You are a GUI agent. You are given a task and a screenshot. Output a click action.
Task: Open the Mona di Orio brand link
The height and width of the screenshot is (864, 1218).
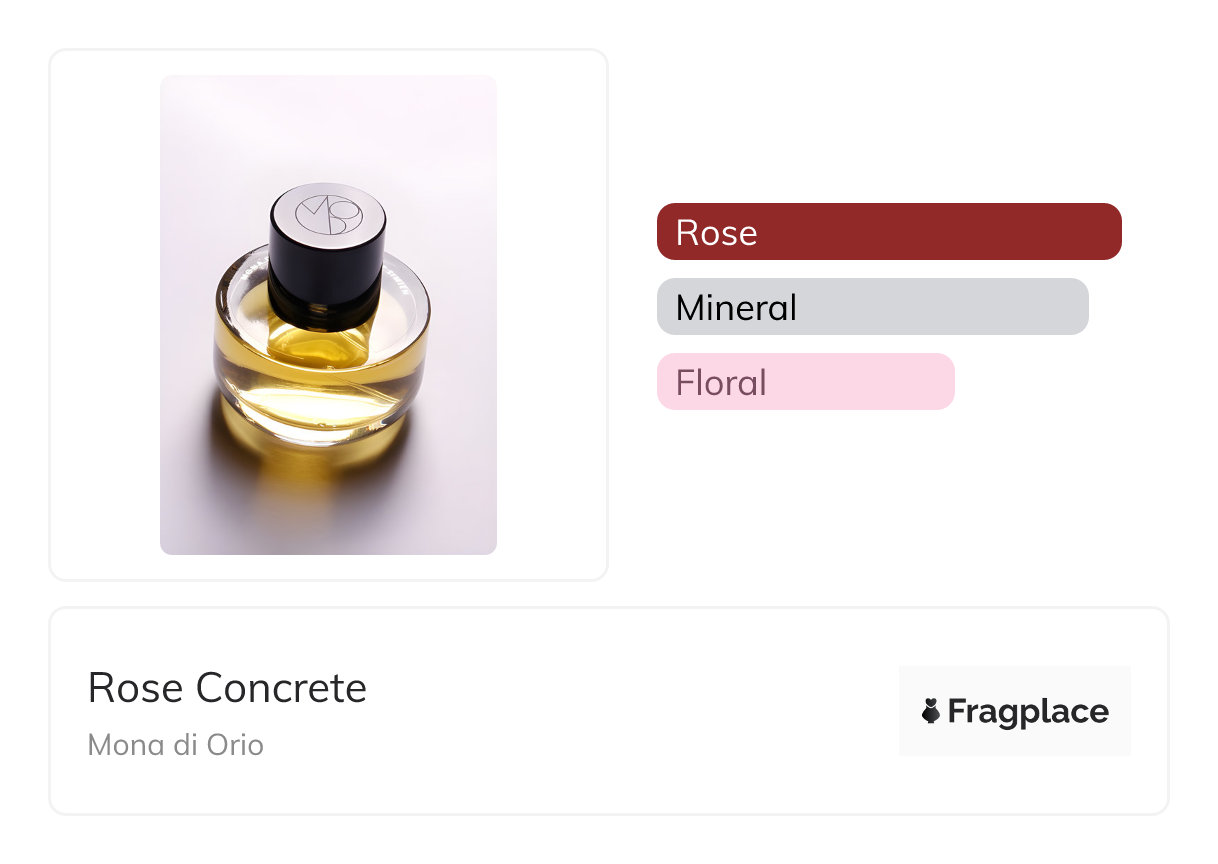click(x=175, y=745)
